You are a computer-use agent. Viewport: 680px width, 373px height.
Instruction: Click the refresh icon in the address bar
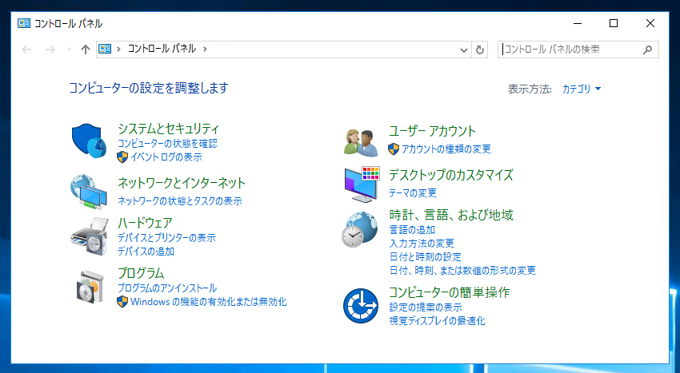pos(480,50)
